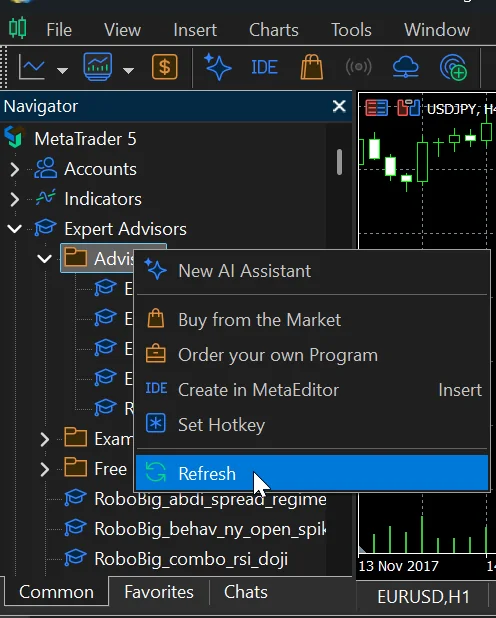Choose Create in MetaEditor
This screenshot has height=618, width=496.
point(312,390)
